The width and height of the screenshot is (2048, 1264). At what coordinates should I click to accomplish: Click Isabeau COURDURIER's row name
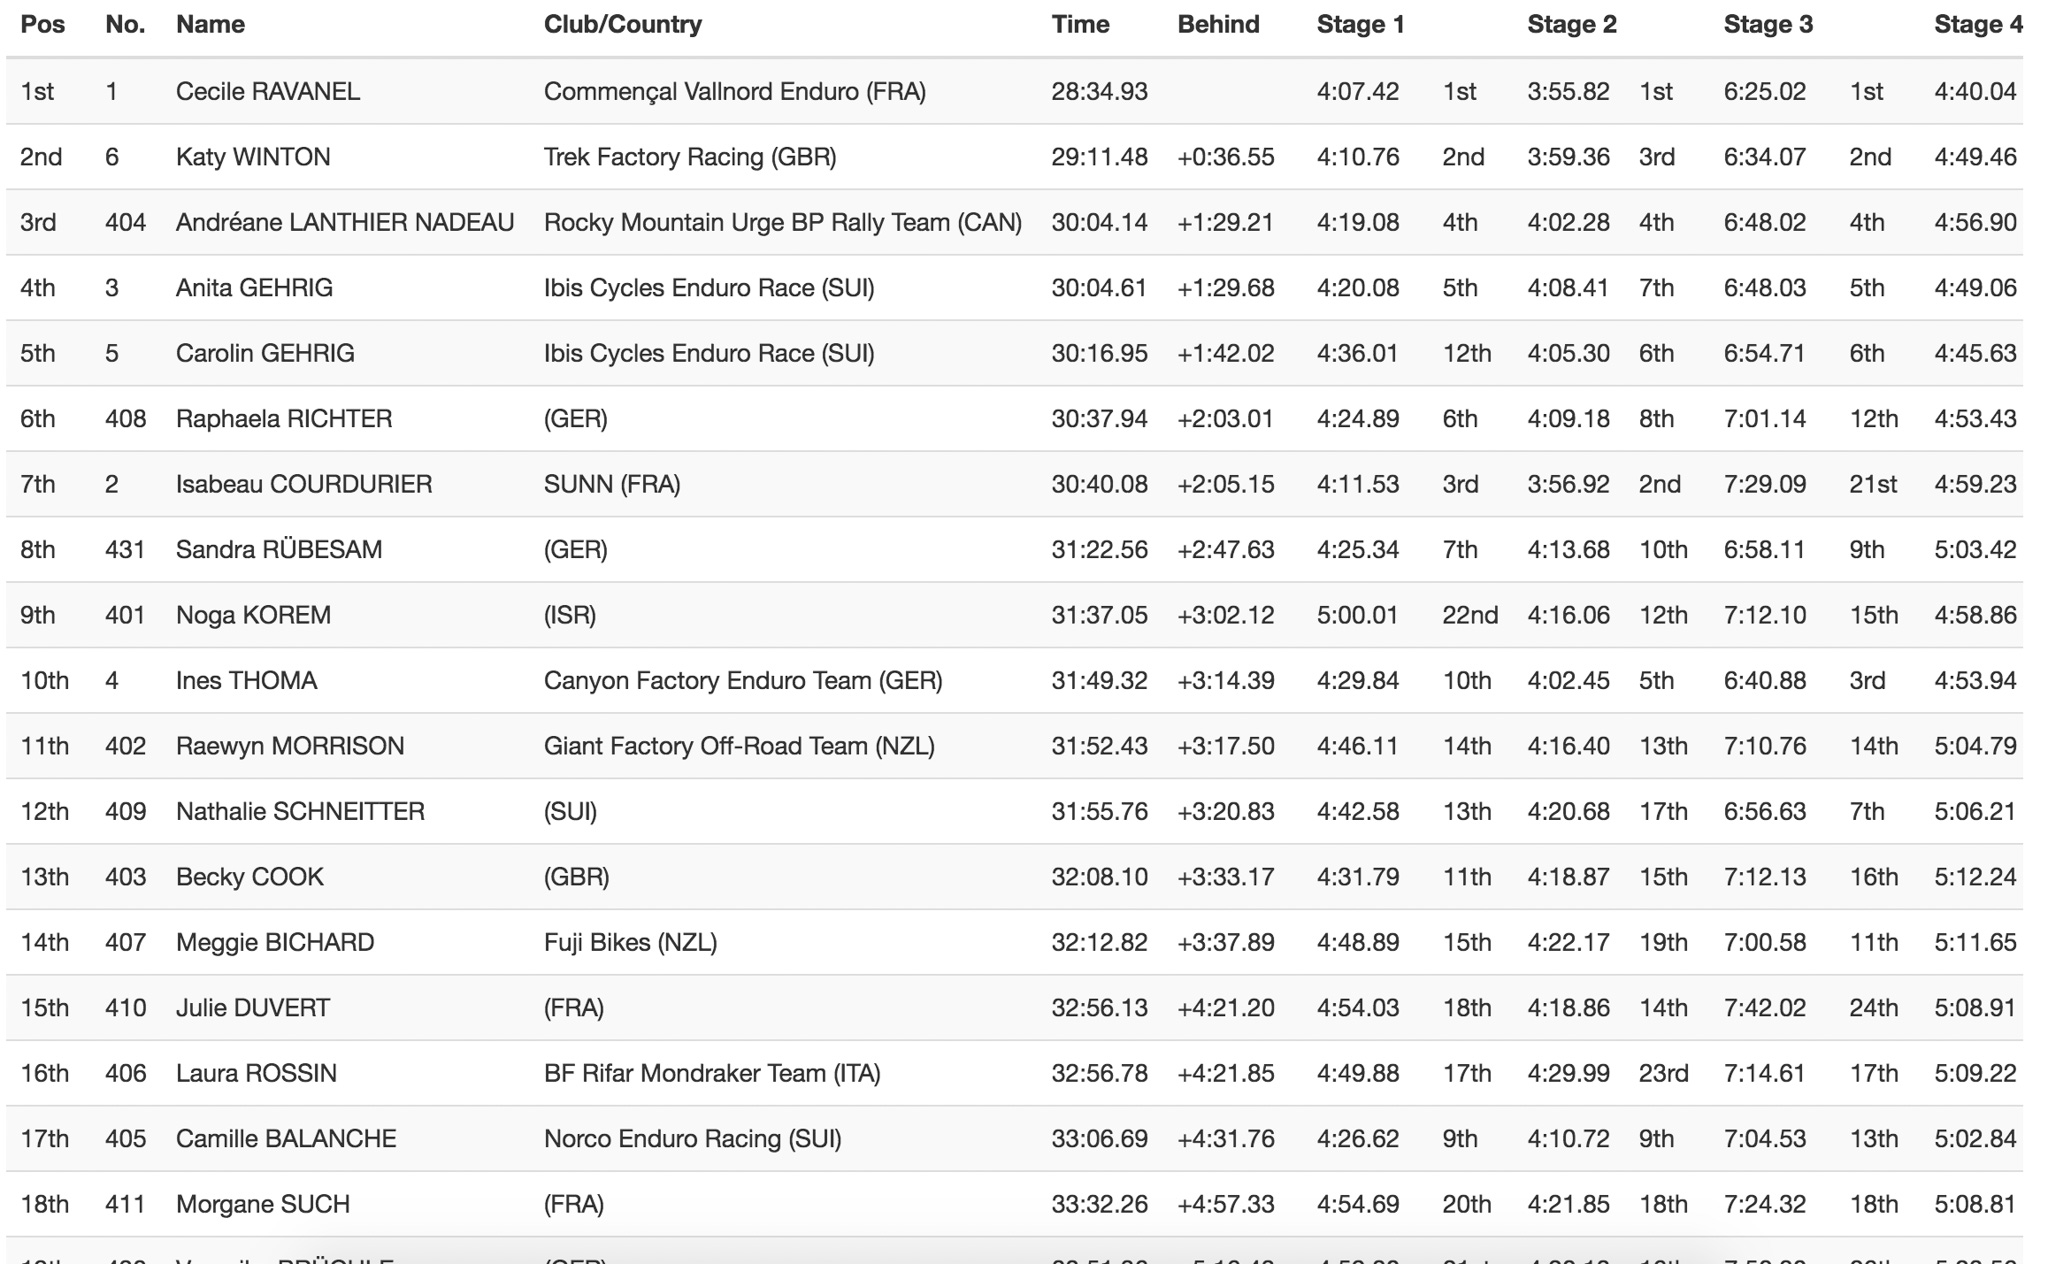(304, 484)
